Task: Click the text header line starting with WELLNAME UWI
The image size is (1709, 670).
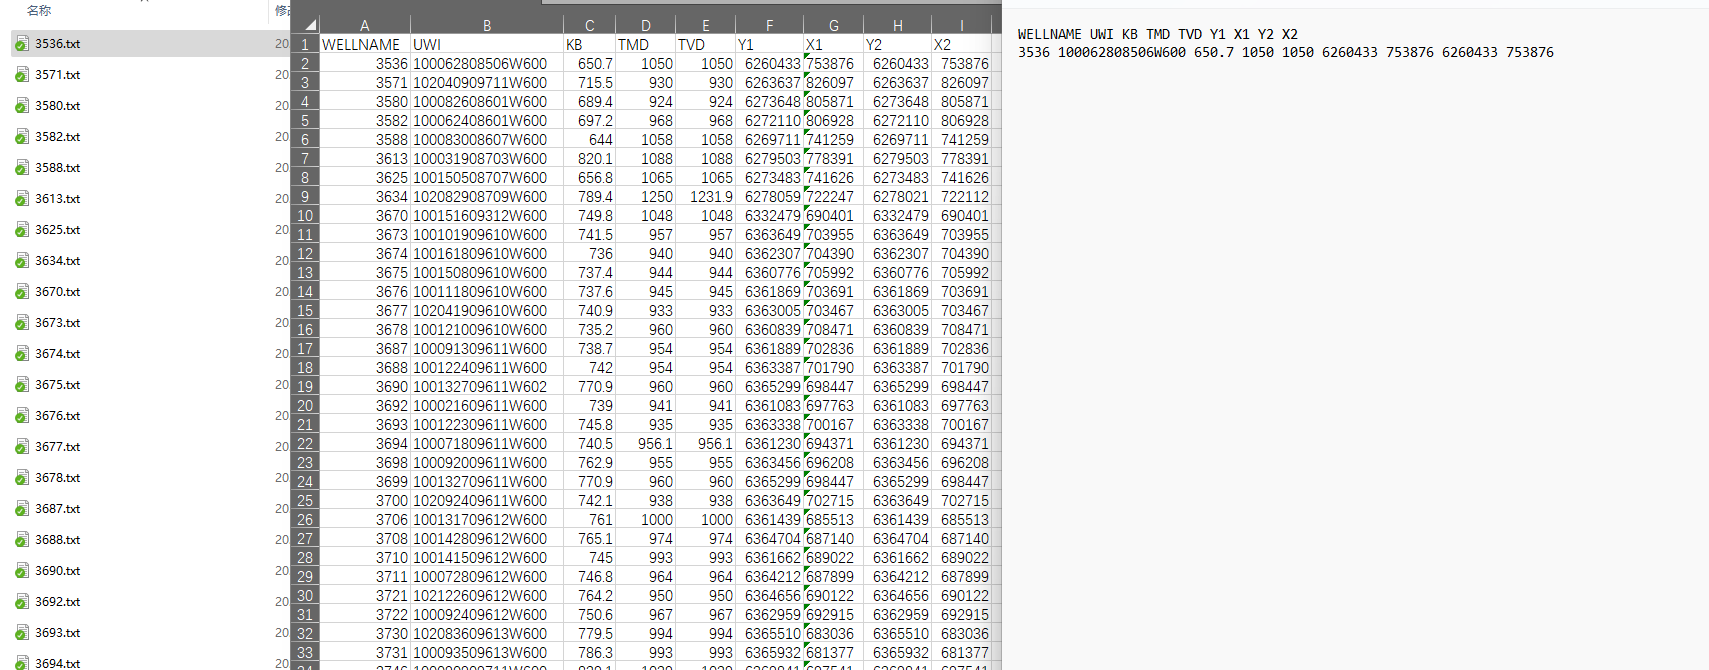Action: [1157, 34]
